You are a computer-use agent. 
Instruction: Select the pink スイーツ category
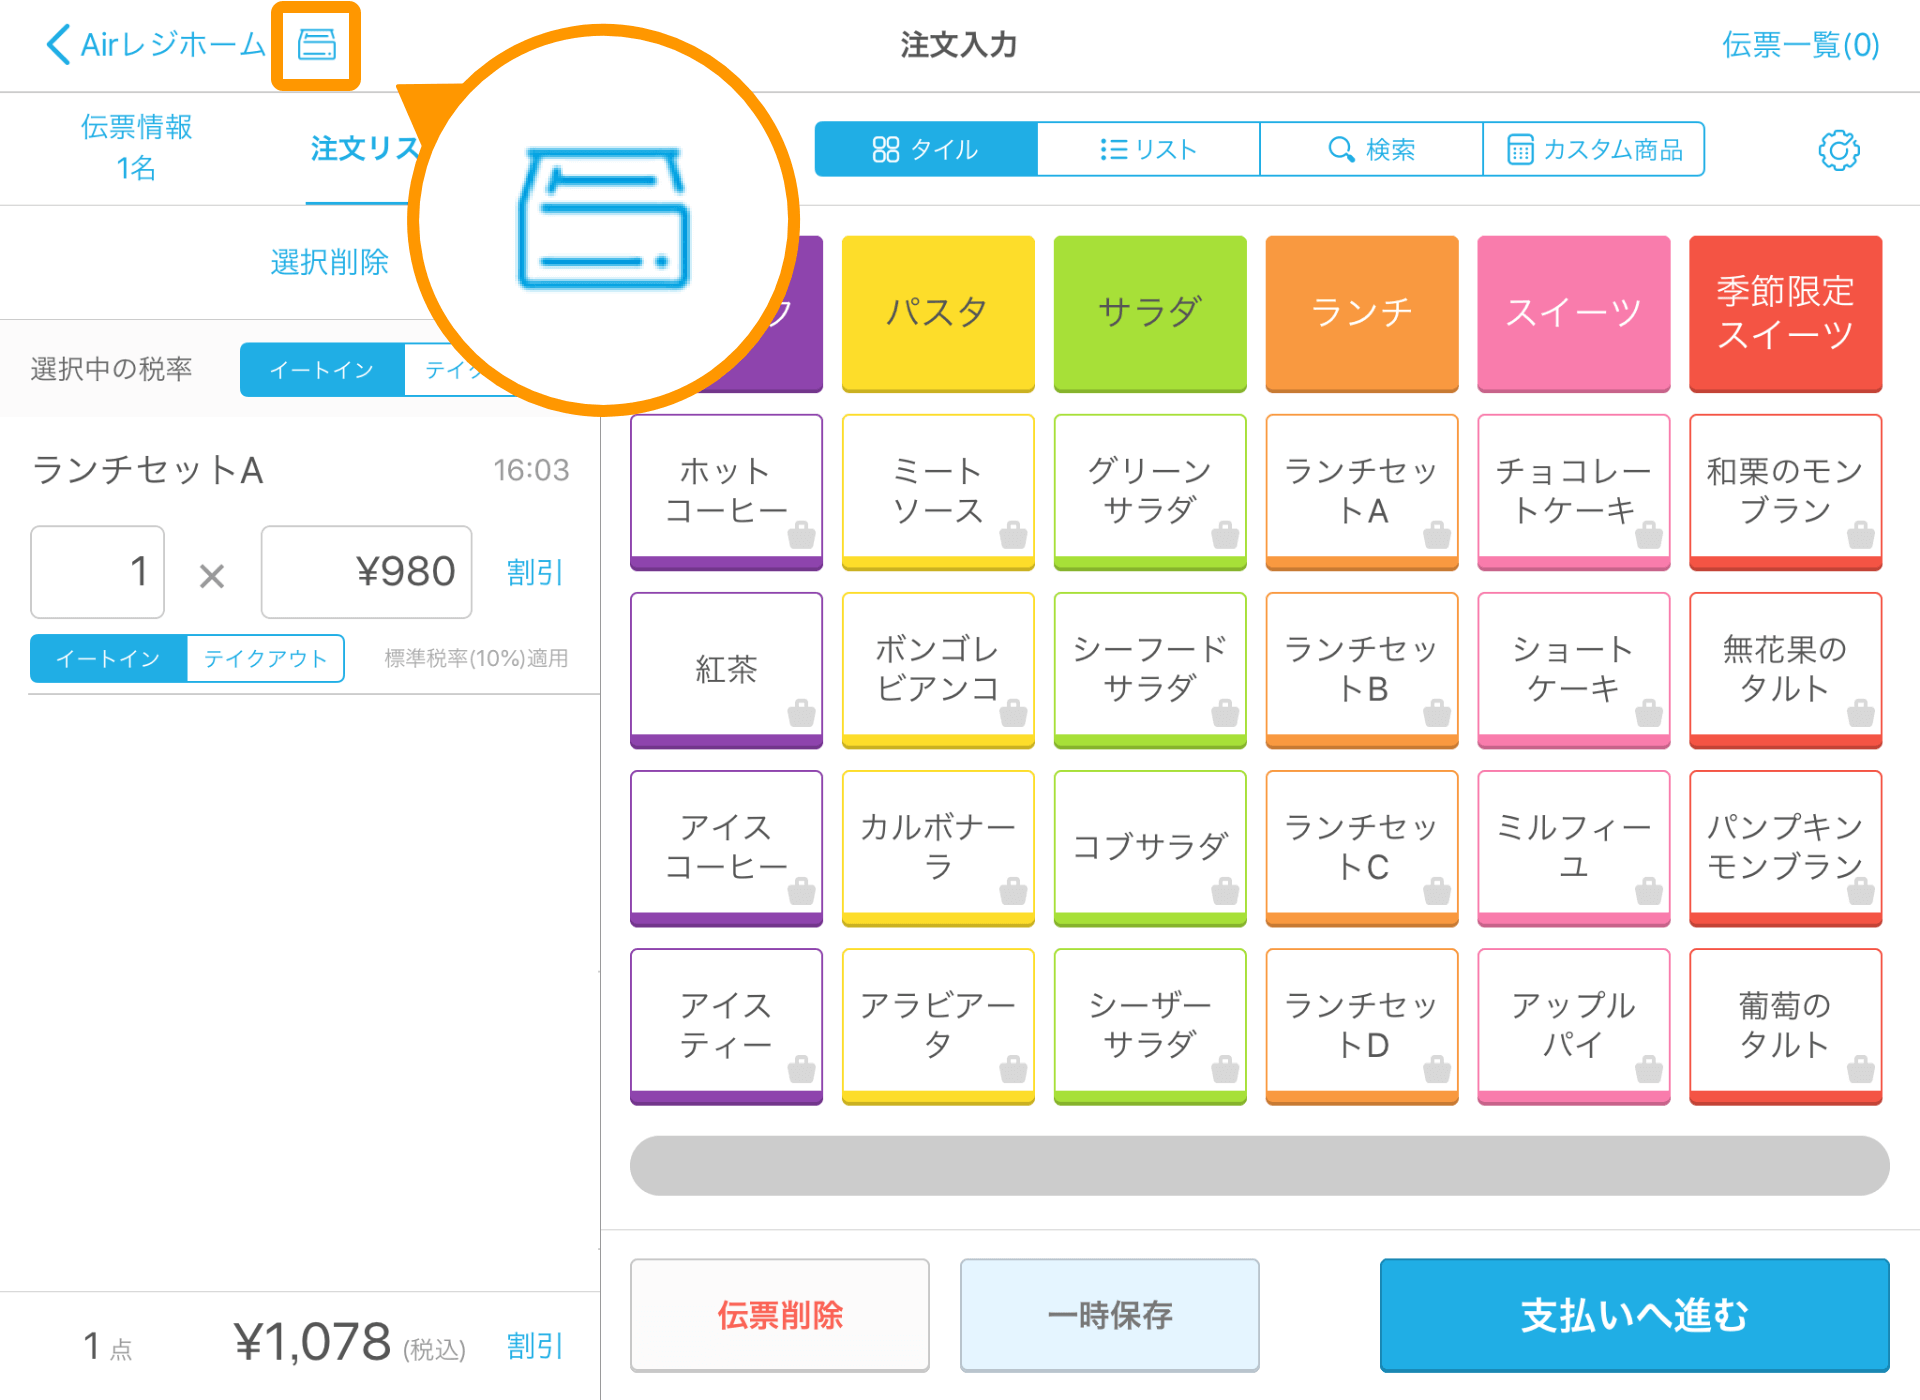click(1574, 313)
